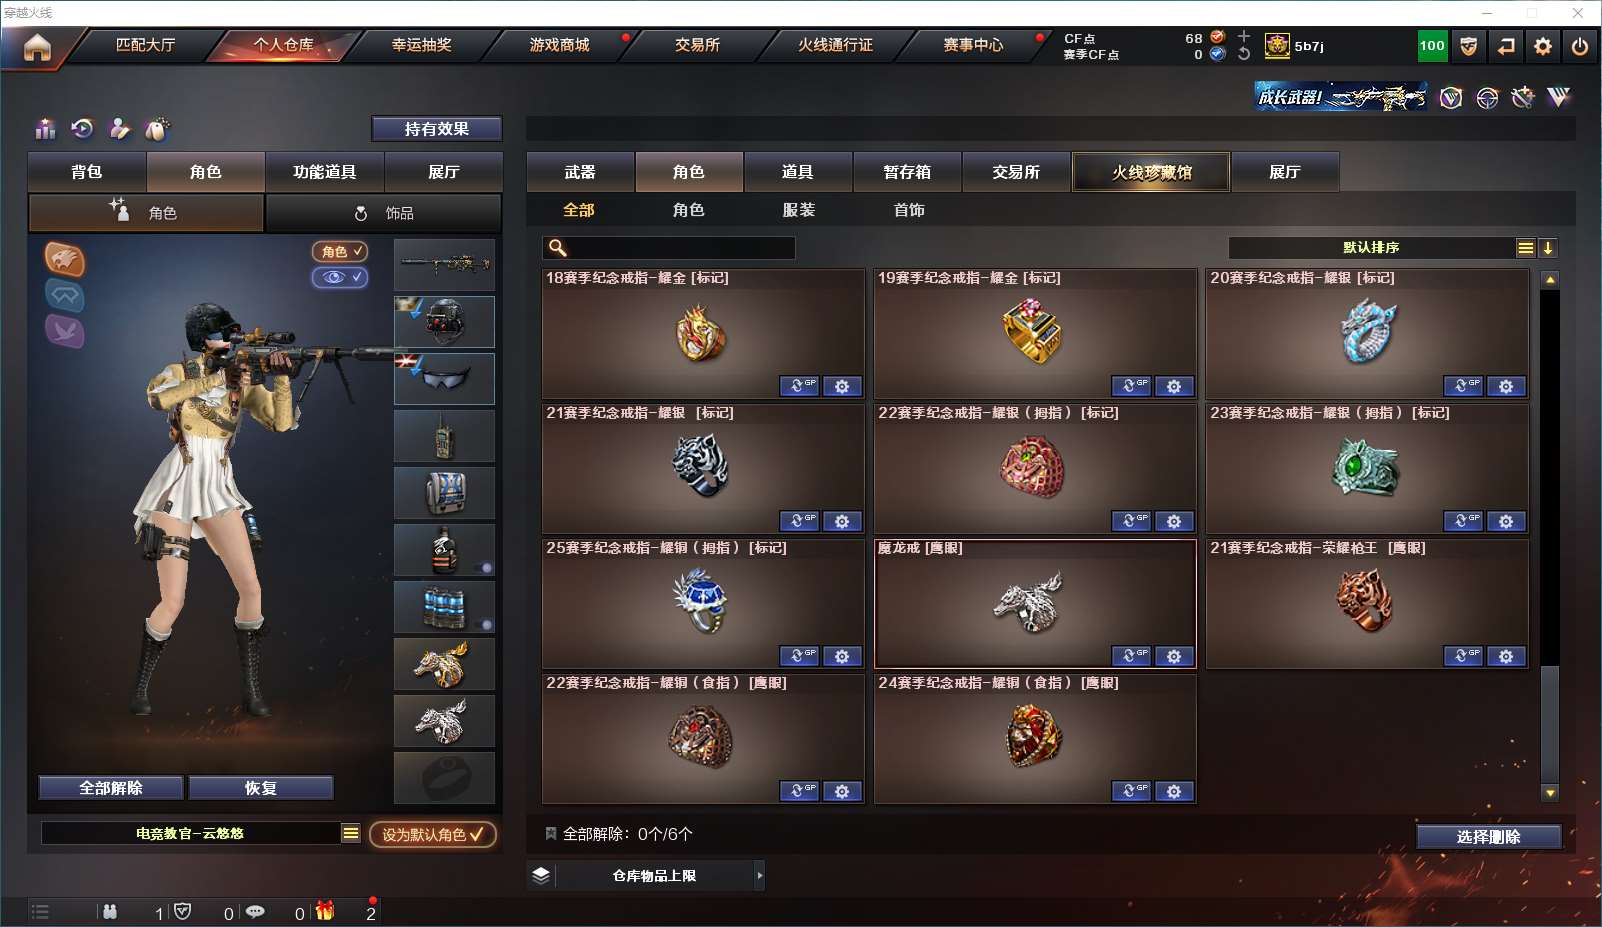Image resolution: width=1602 pixels, height=927 pixels.
Task: Select the eagle emblem icon beside character
Action: coord(64,259)
